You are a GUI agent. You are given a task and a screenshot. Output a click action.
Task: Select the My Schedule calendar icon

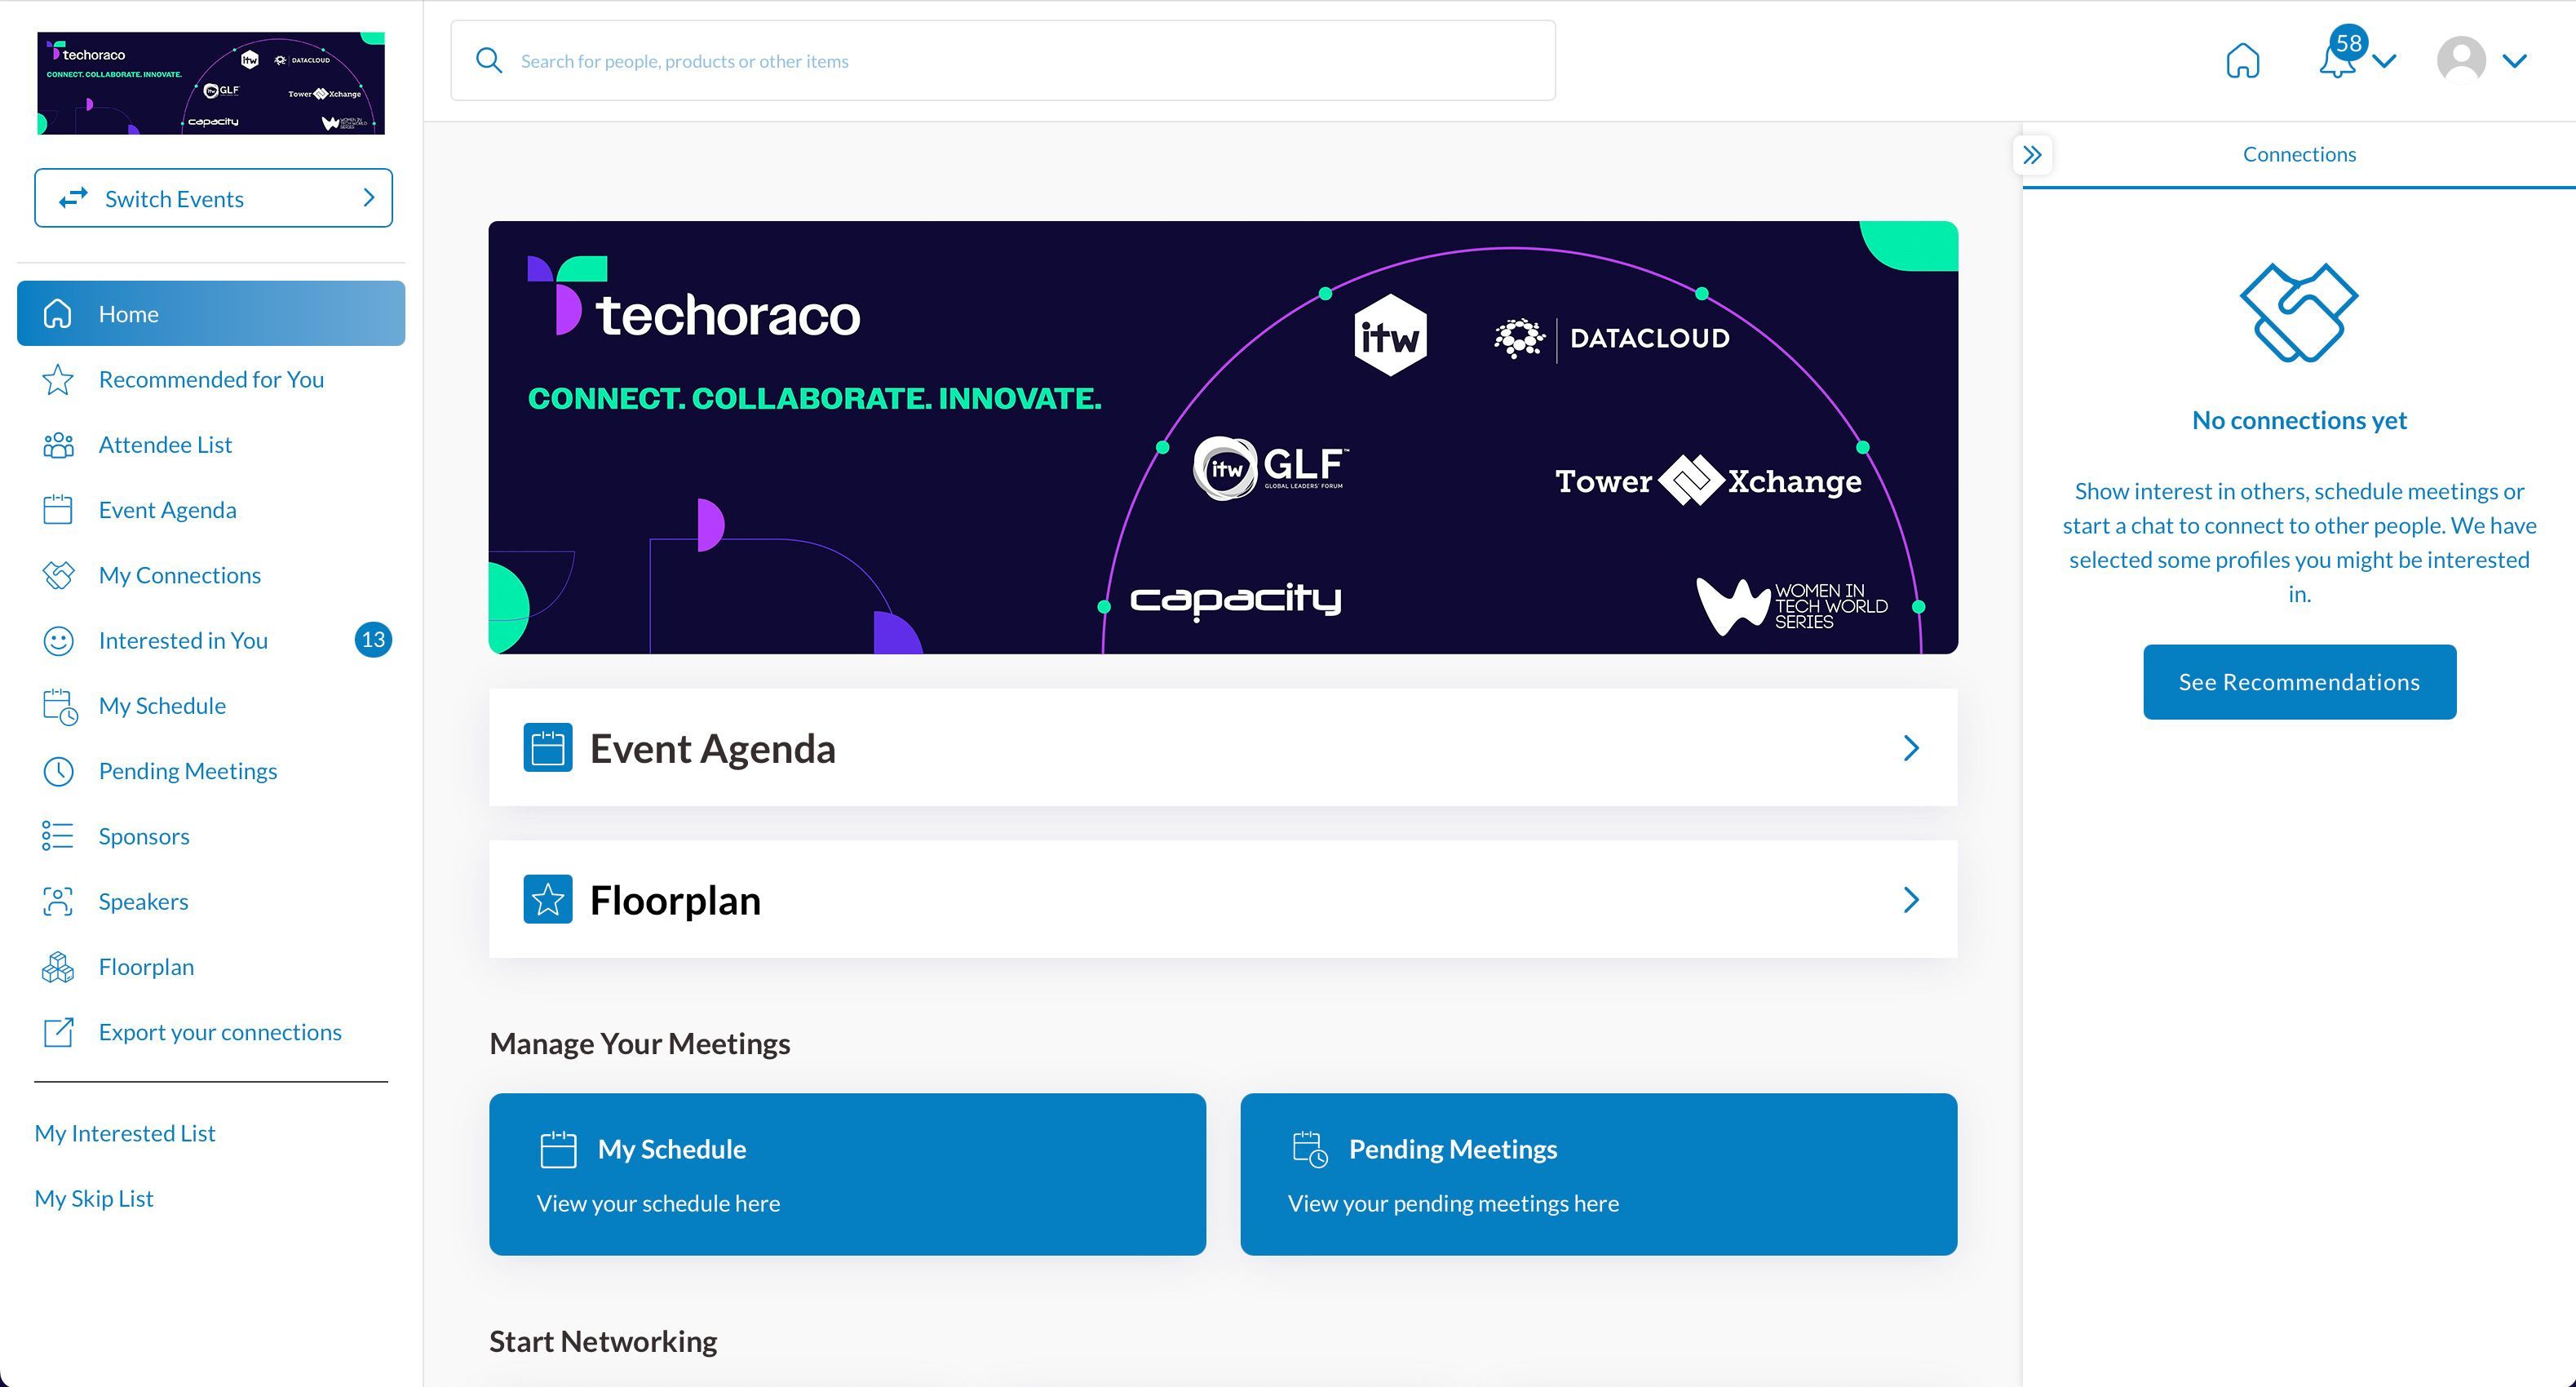58,705
